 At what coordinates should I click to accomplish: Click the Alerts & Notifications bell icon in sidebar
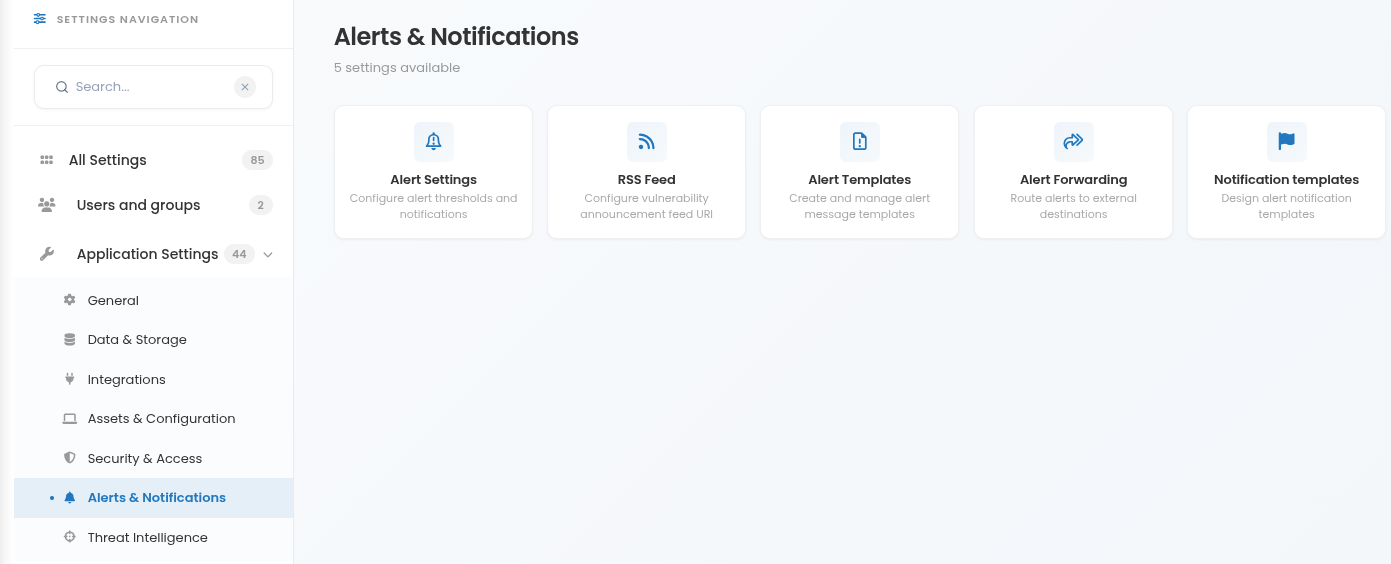[69, 497]
